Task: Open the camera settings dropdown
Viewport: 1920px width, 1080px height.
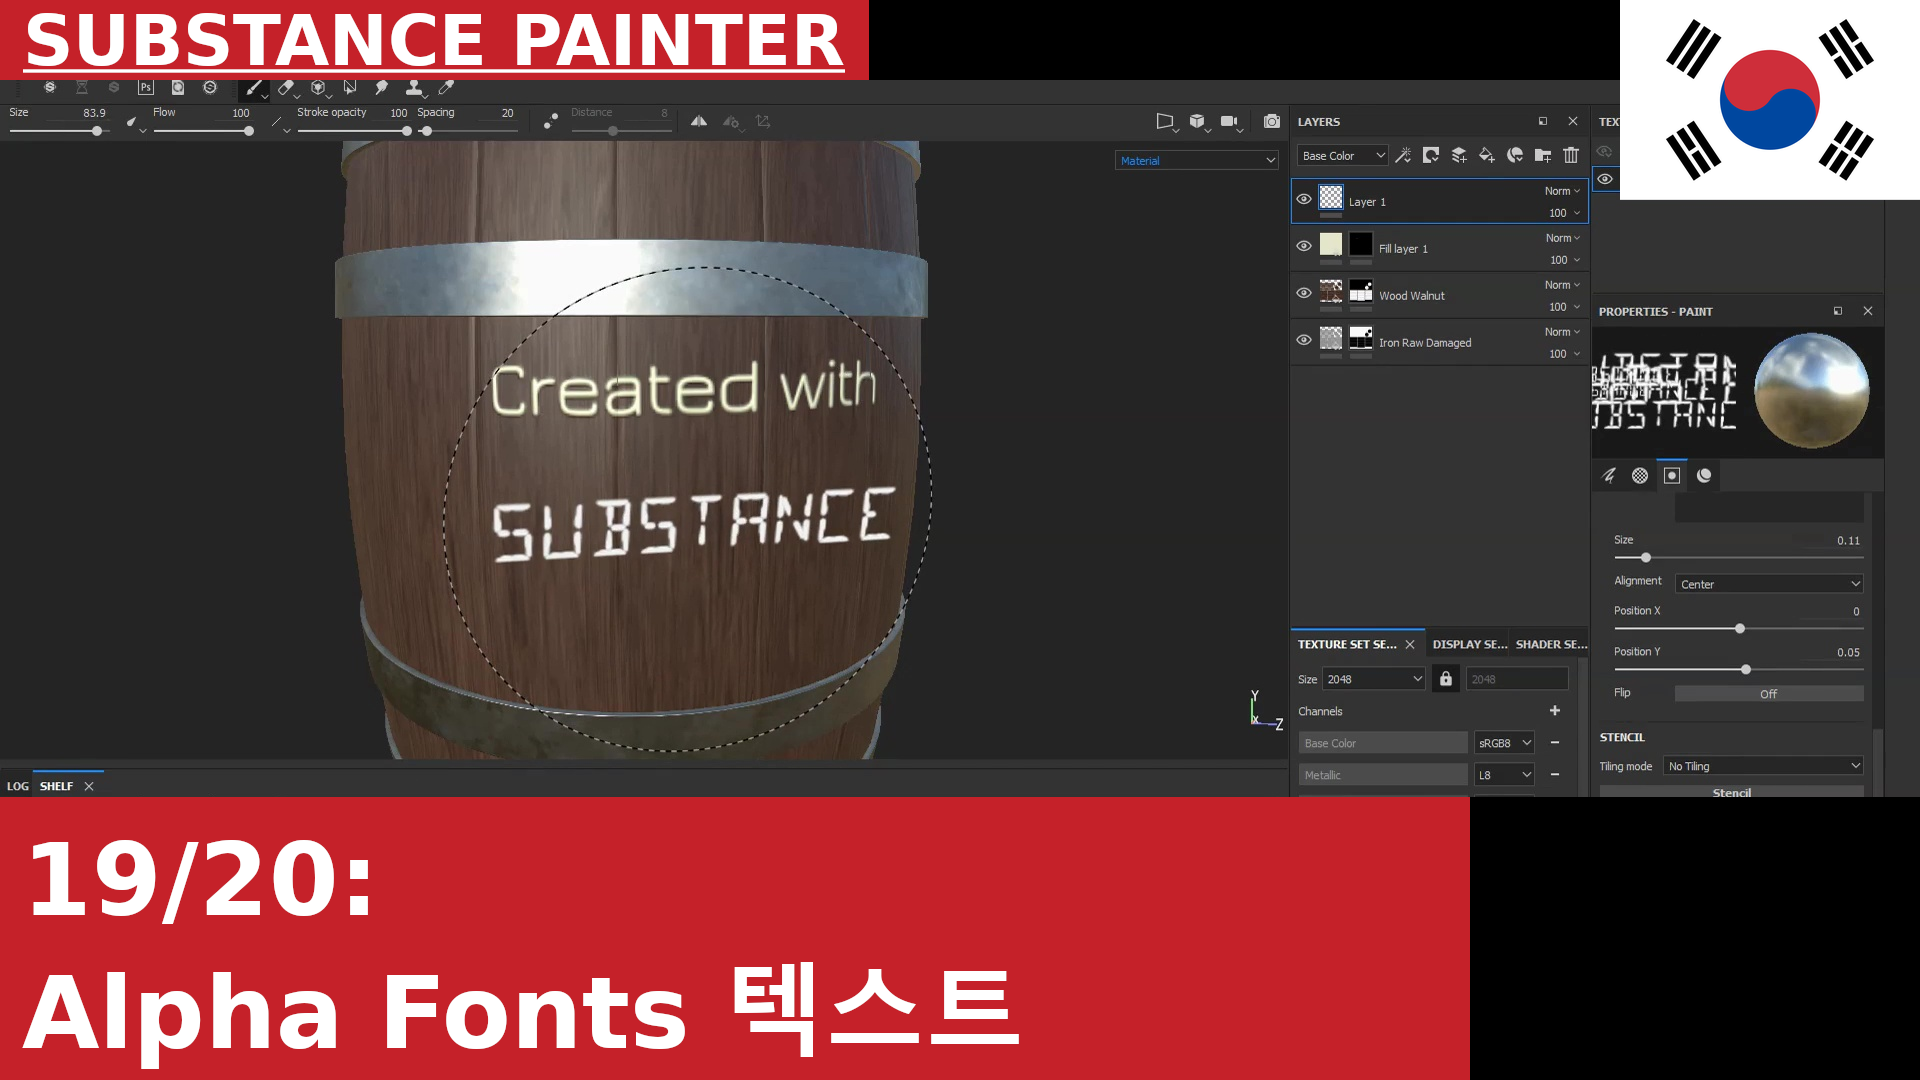Action: point(1231,122)
